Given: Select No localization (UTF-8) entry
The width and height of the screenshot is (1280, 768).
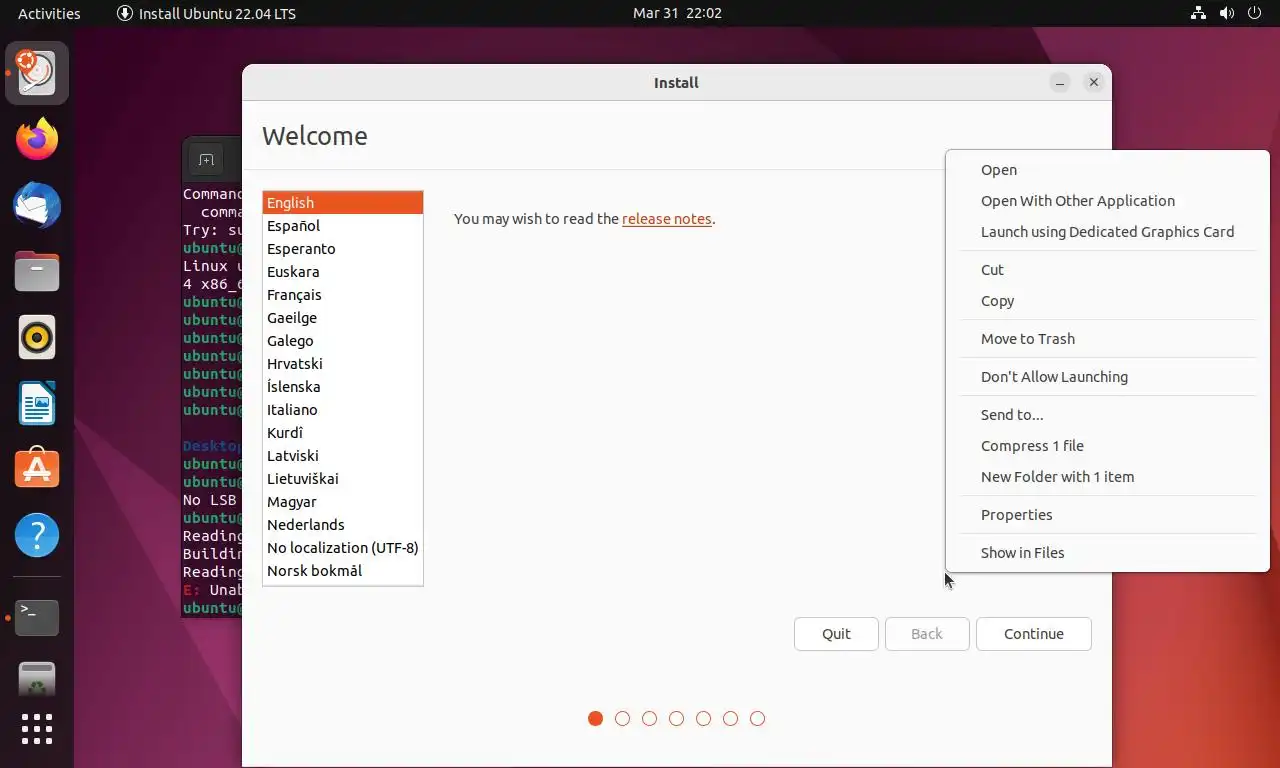Looking at the screenshot, I should pyautogui.click(x=343, y=548).
